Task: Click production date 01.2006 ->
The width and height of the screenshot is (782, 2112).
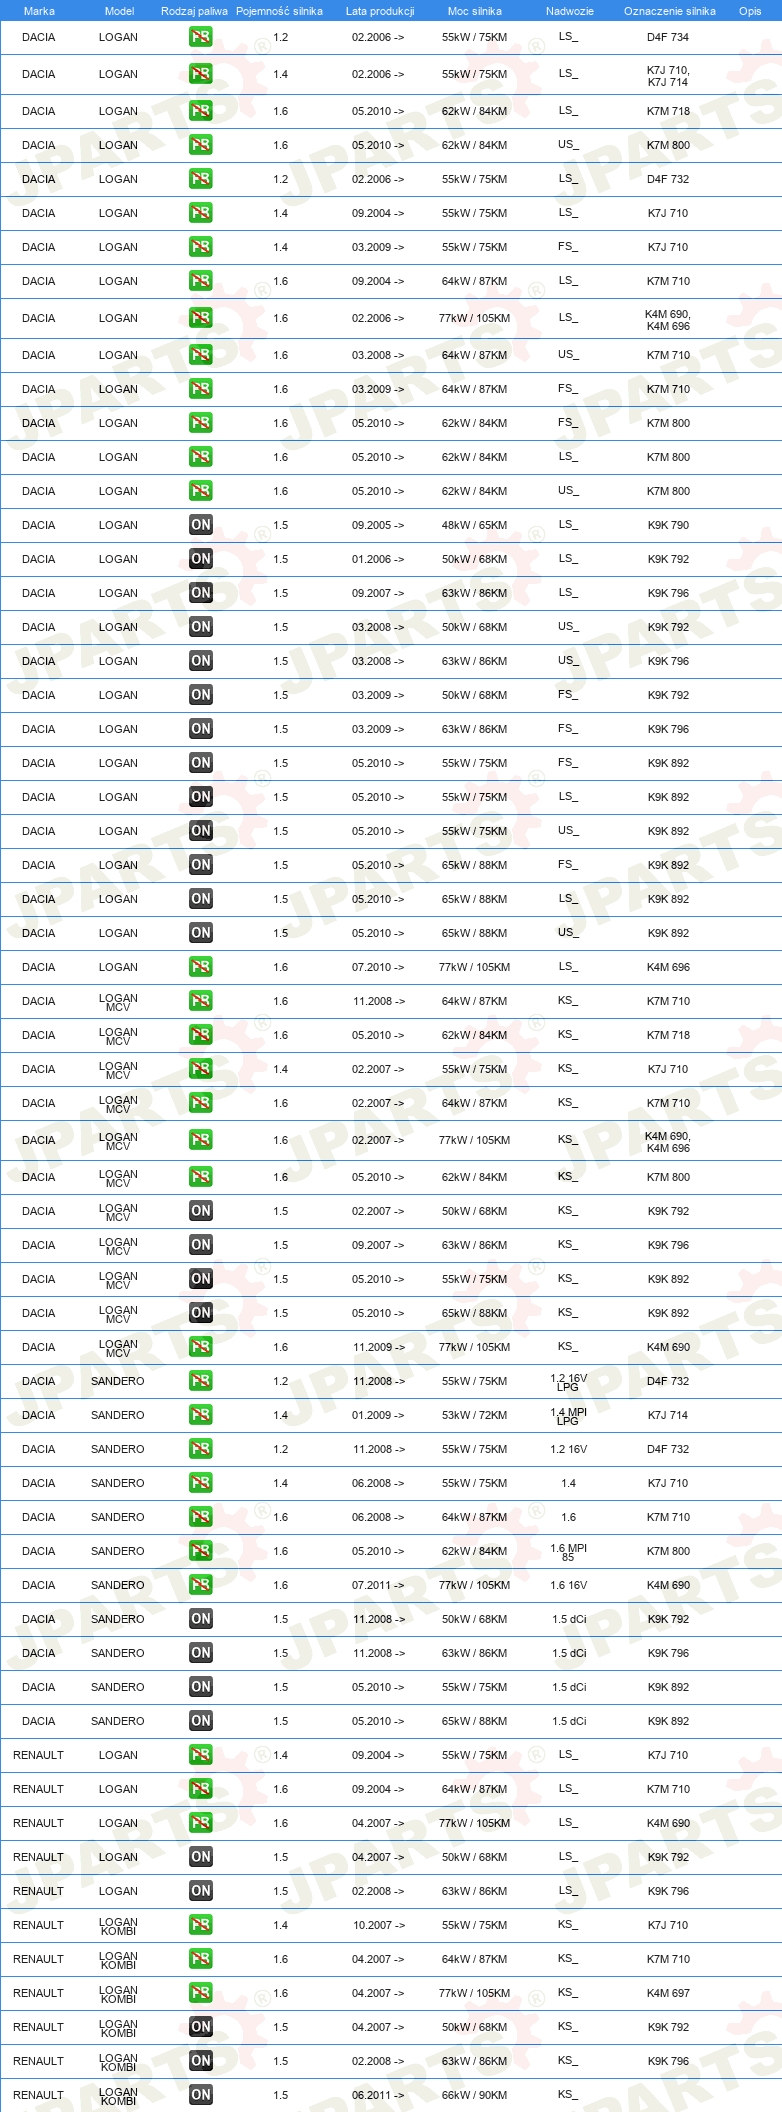Action: point(378,559)
